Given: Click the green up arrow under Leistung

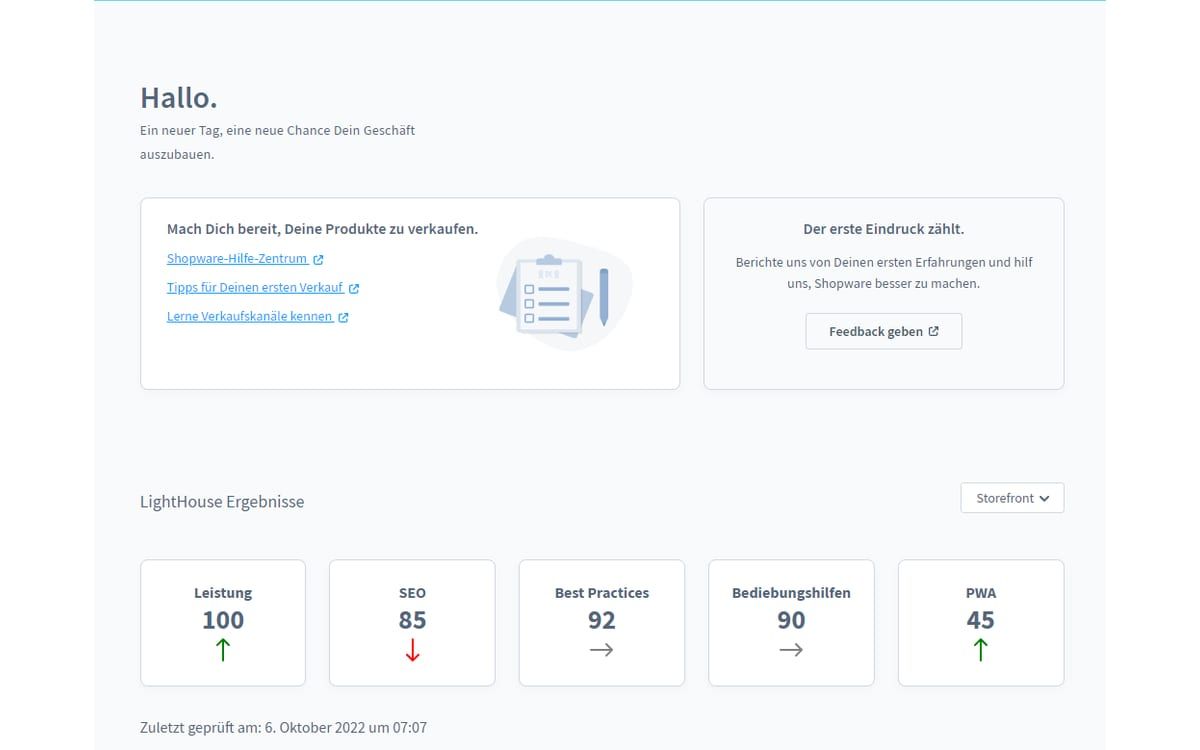Looking at the screenshot, I should click(223, 650).
